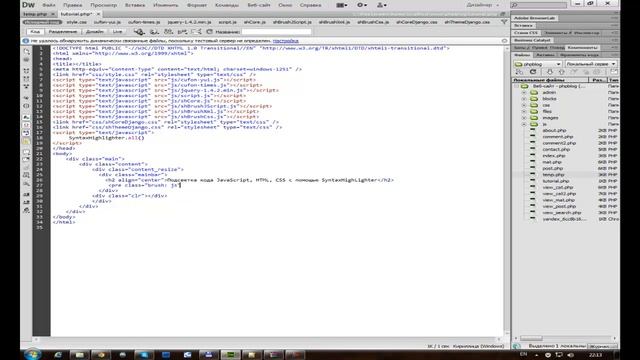
Task: Switch to Код view
Action: tap(35, 31)
